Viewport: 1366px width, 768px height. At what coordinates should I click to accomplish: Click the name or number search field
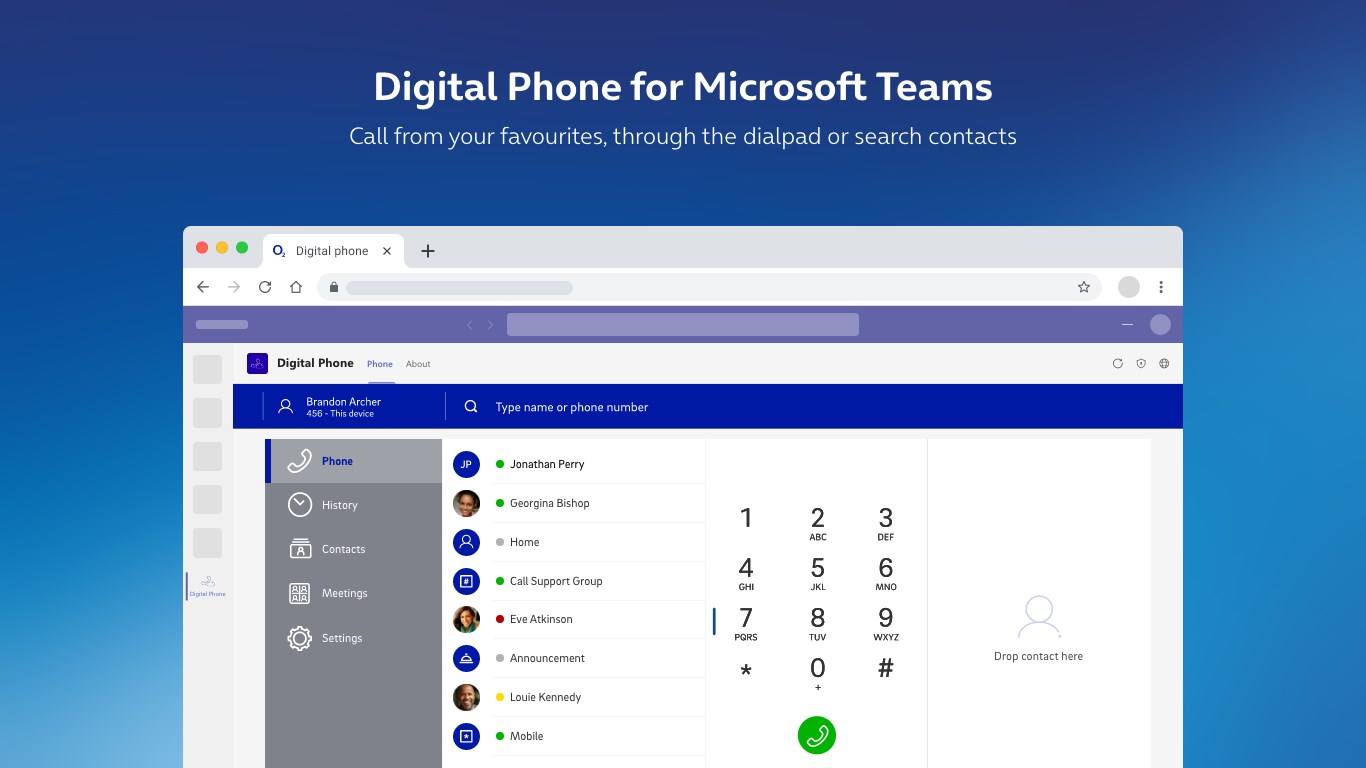click(x=572, y=407)
